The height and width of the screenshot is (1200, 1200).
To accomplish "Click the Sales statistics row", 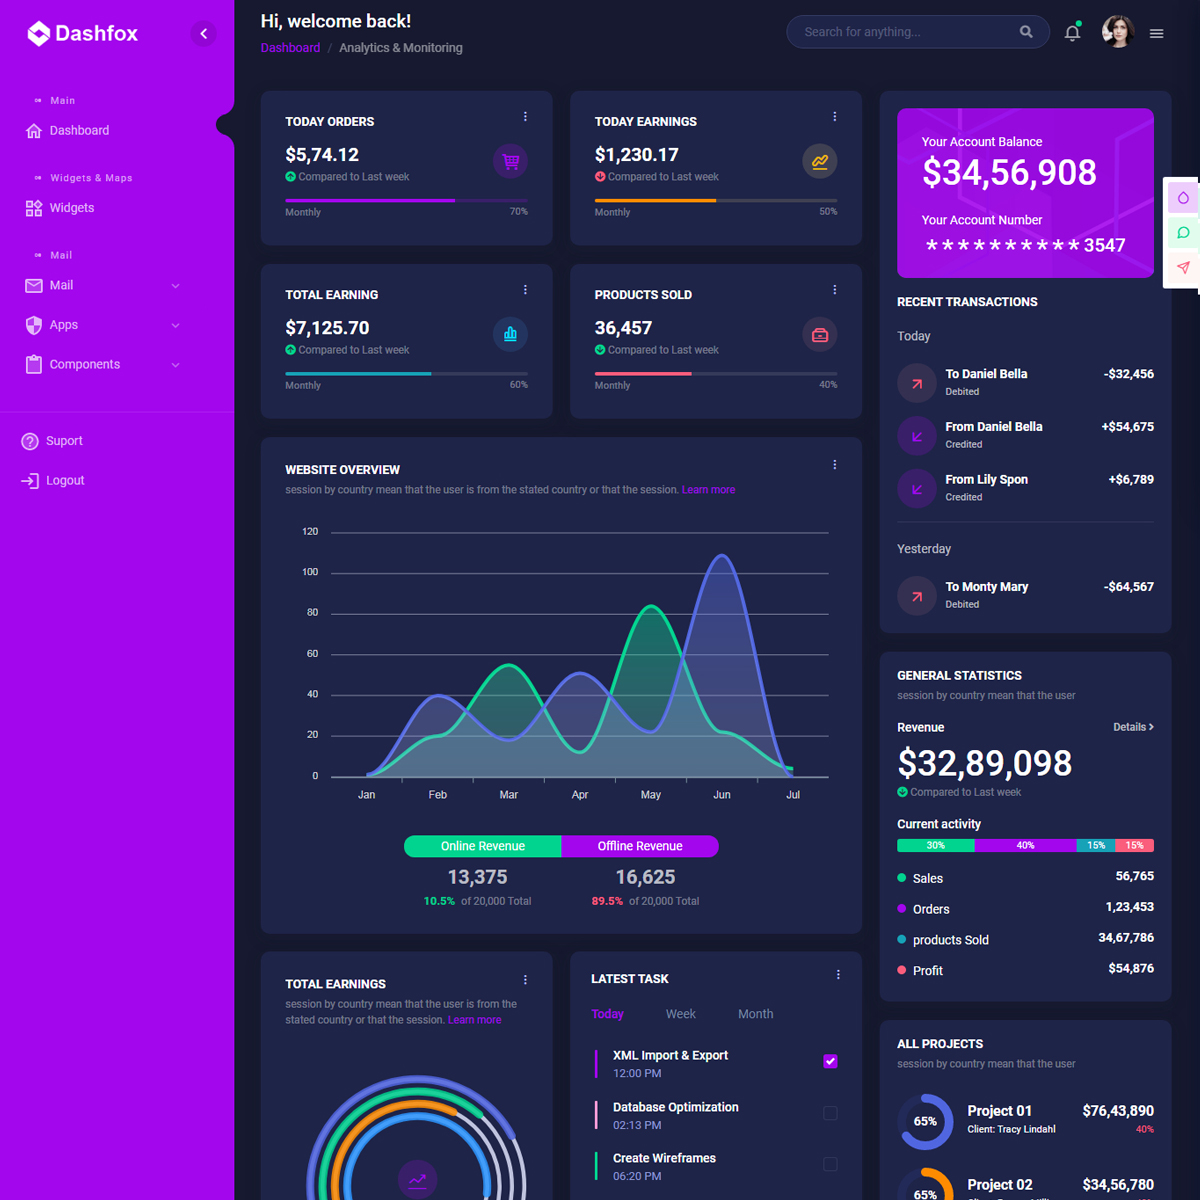I will pos(1025,878).
